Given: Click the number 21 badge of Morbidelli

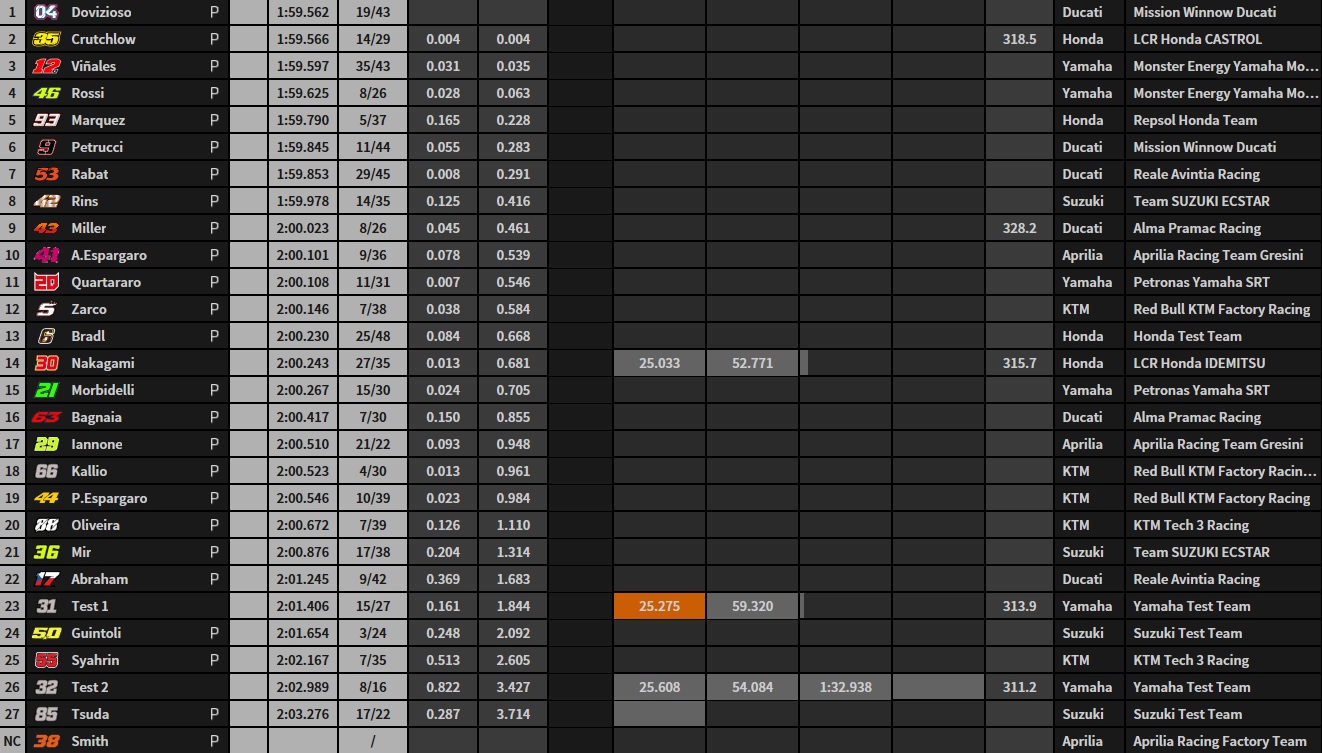Looking at the screenshot, I should (x=46, y=390).
